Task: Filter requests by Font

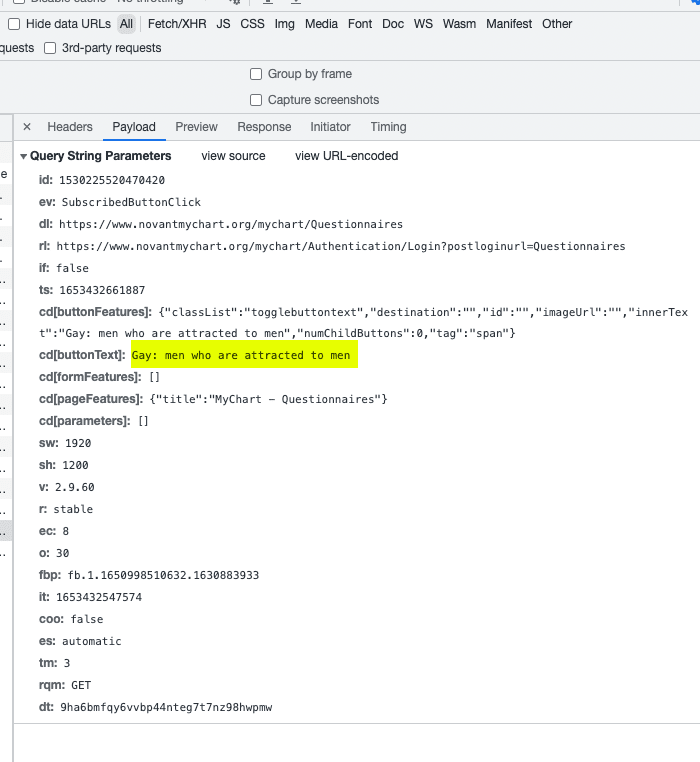Action: click(x=360, y=24)
